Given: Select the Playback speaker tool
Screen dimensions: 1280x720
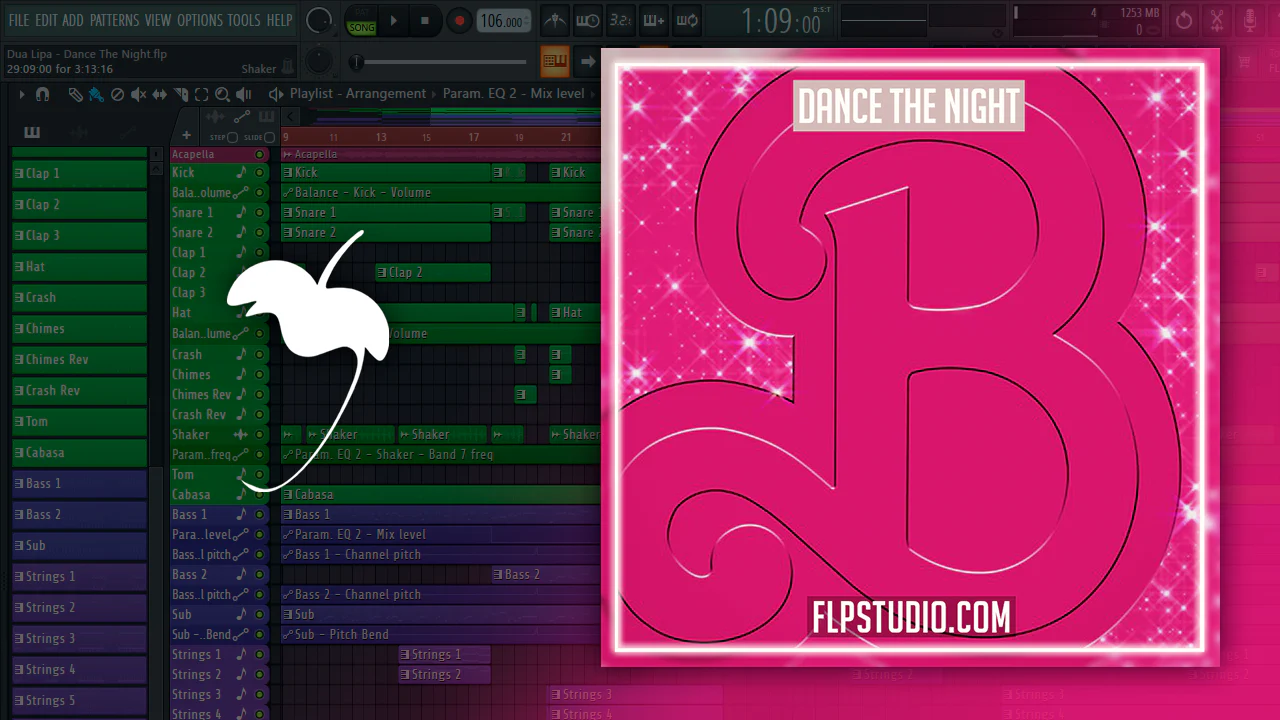Looking at the screenshot, I should (243, 94).
